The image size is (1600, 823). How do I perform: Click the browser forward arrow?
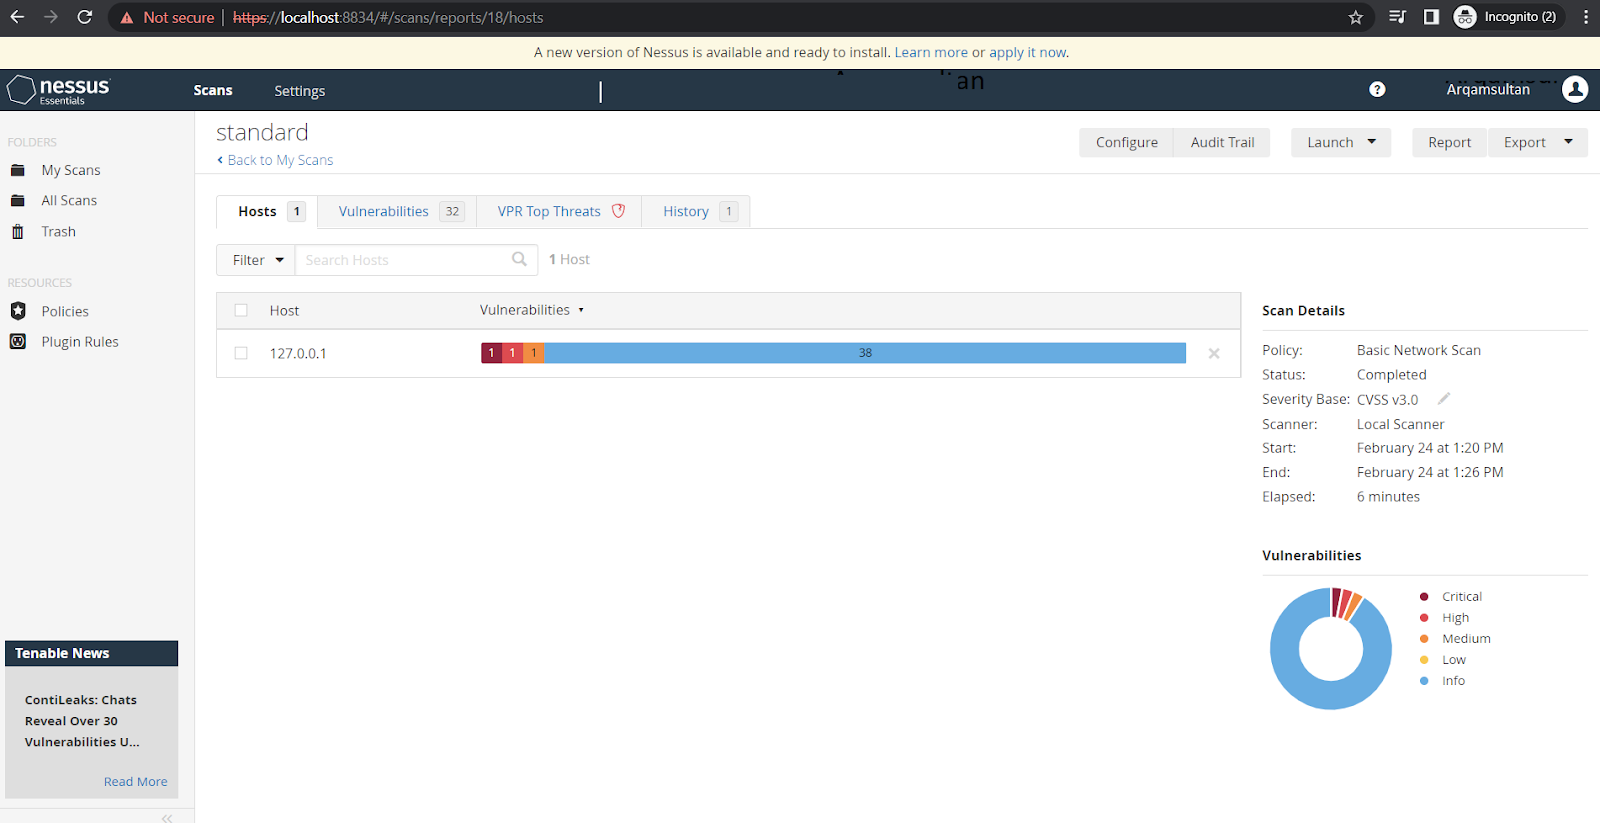(51, 17)
